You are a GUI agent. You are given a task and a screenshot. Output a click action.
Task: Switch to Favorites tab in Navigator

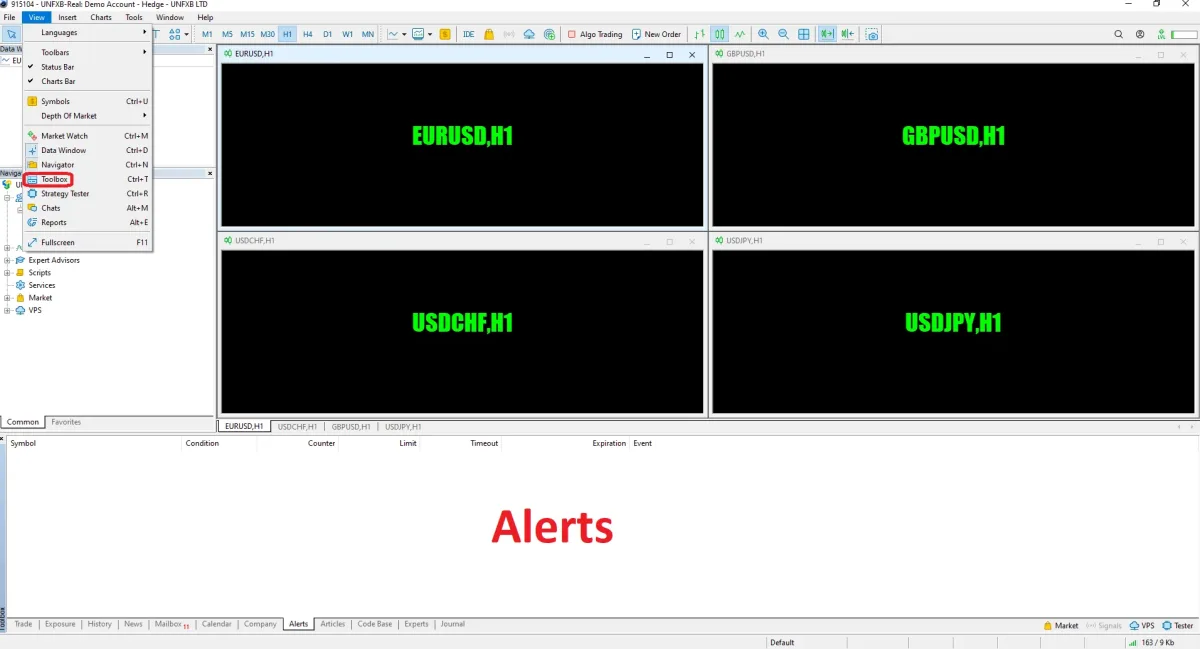click(x=66, y=422)
